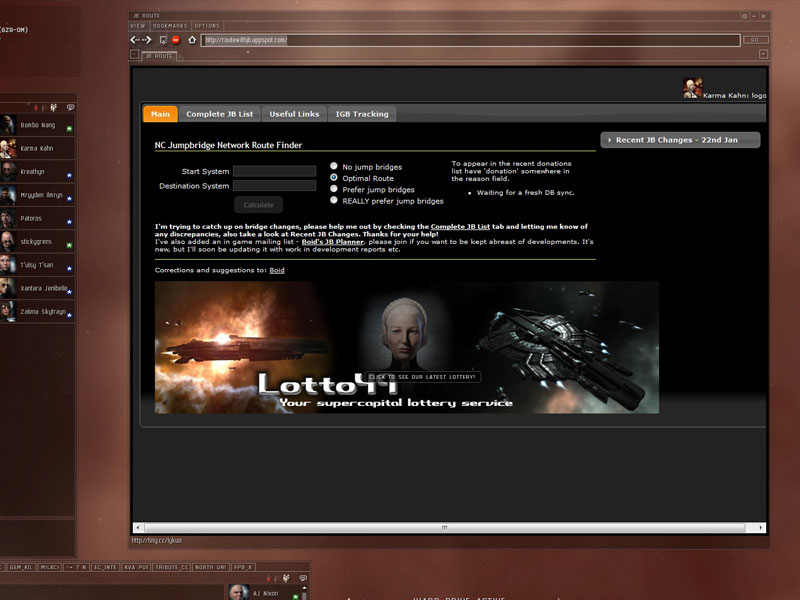Focus the Destination System input field
This screenshot has width=800, height=600.
[x=274, y=185]
